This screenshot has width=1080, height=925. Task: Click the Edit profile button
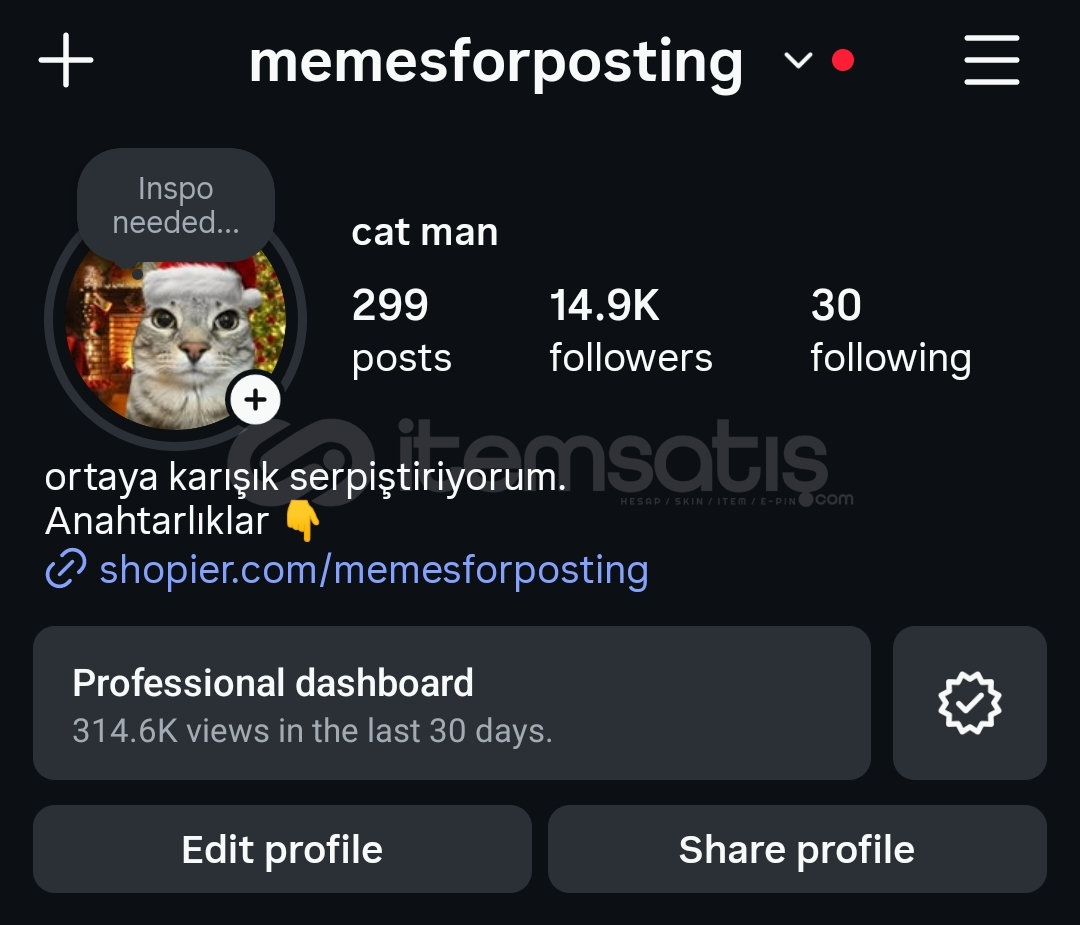coord(282,849)
